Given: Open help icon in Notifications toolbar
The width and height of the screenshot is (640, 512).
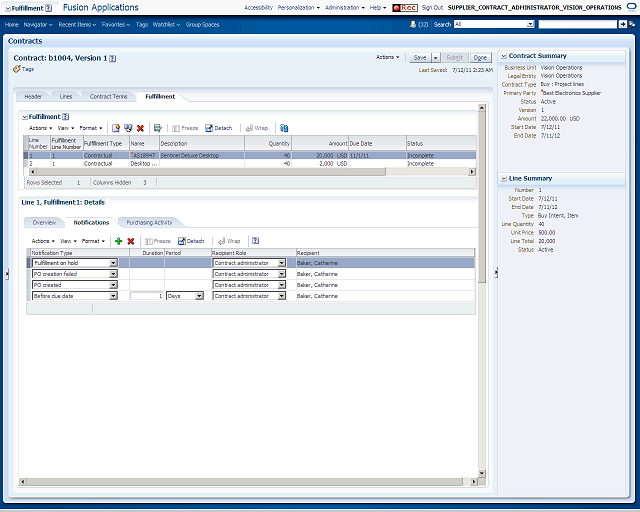Looking at the screenshot, I should point(256,241).
